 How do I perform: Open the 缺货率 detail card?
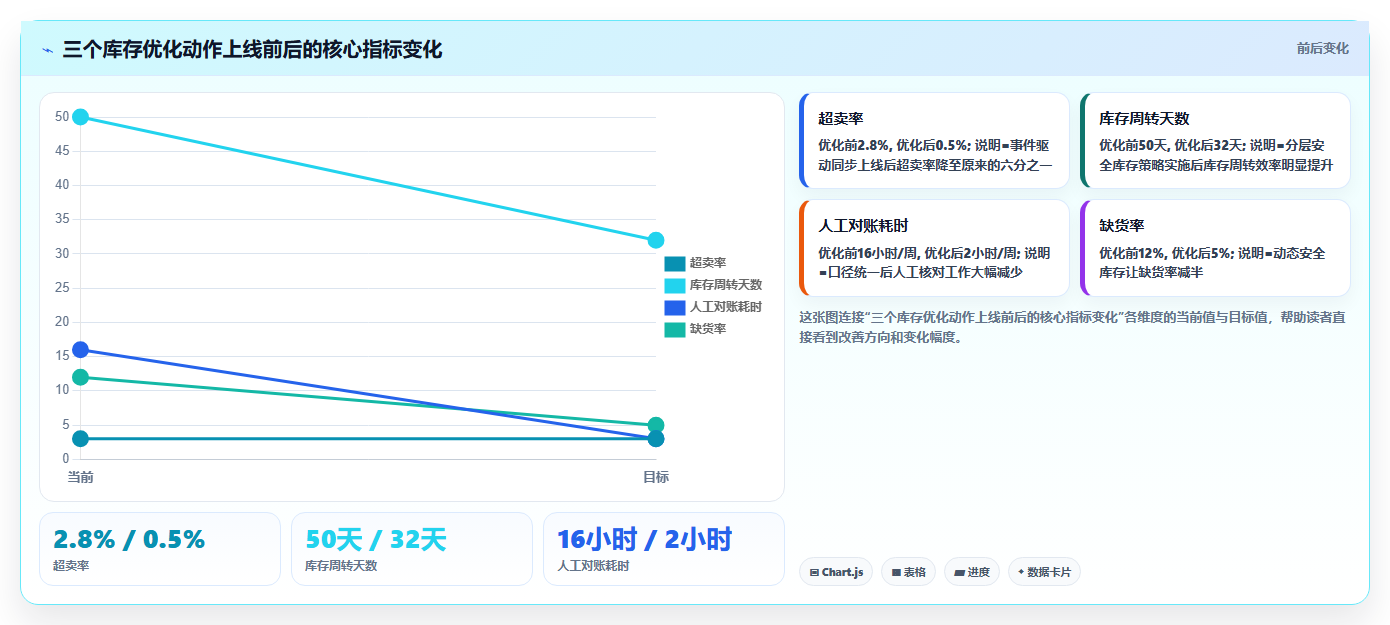[1215, 248]
